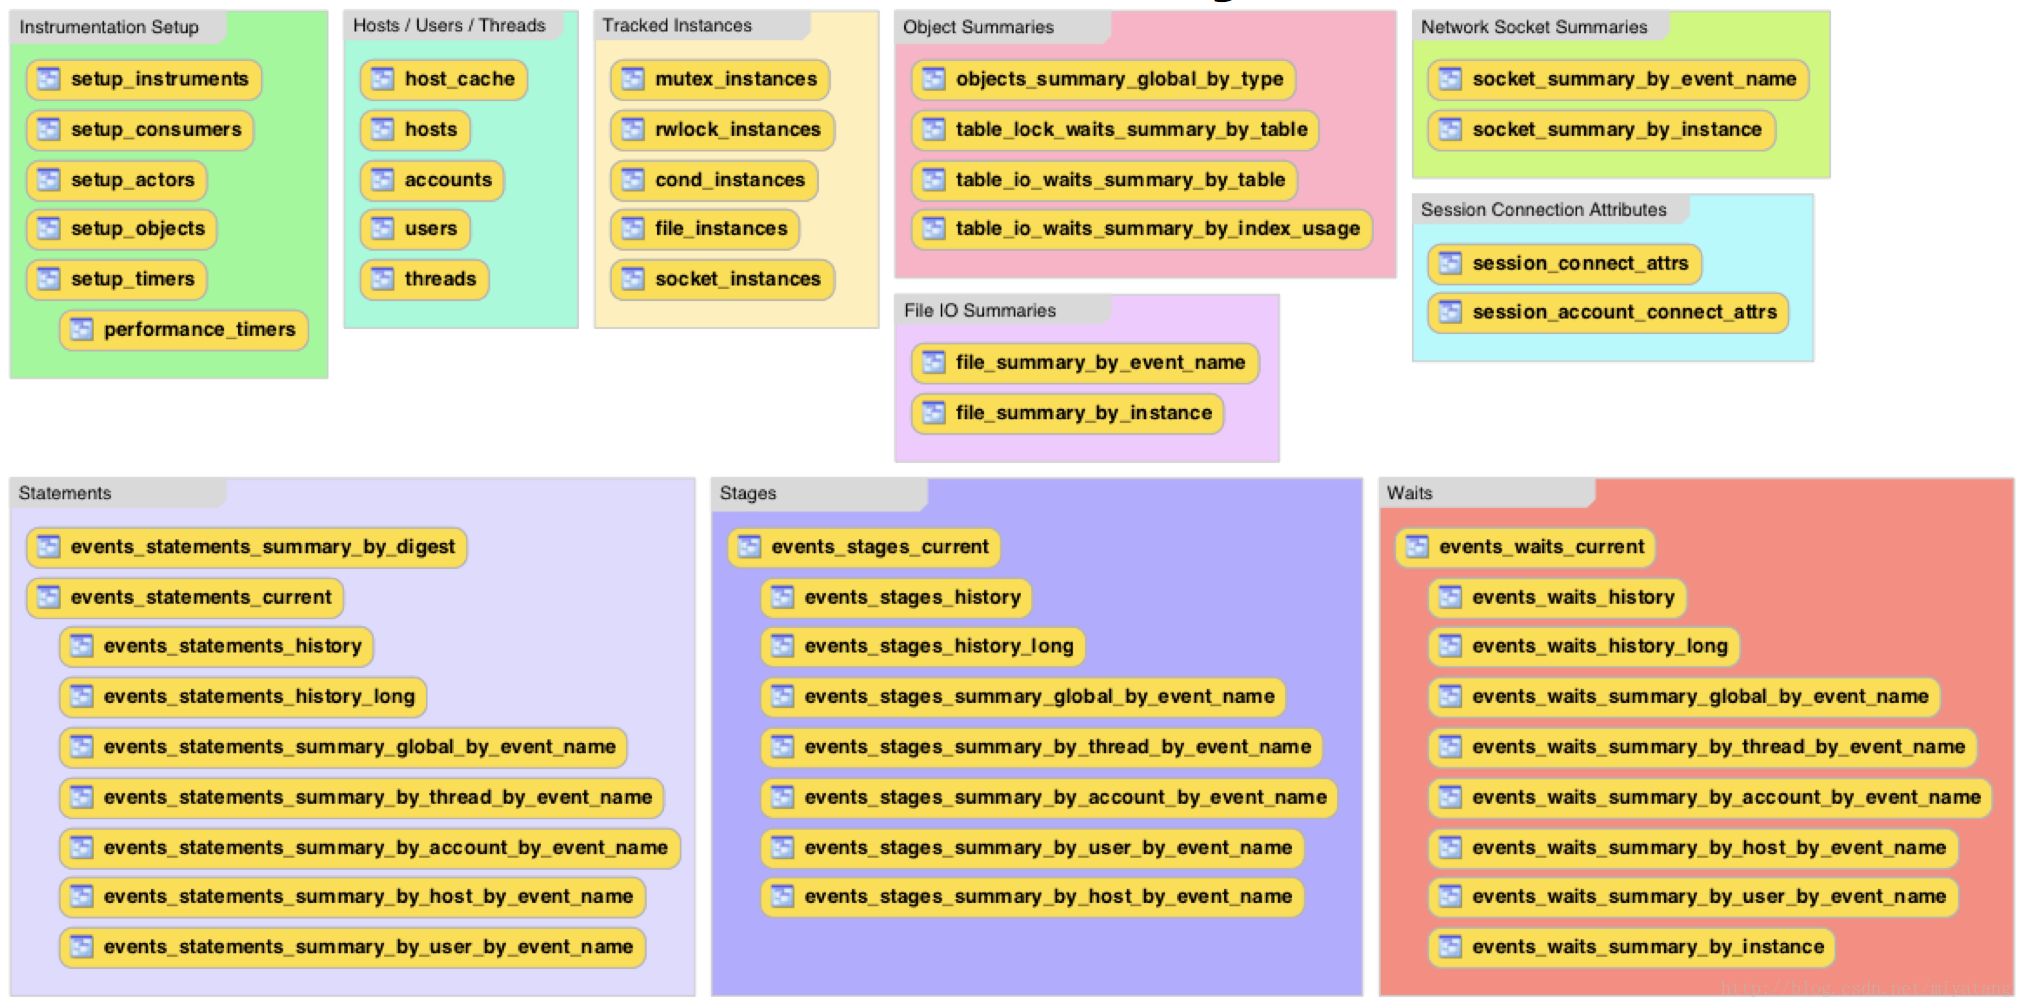Select the icon of socket_instances

point(632,279)
